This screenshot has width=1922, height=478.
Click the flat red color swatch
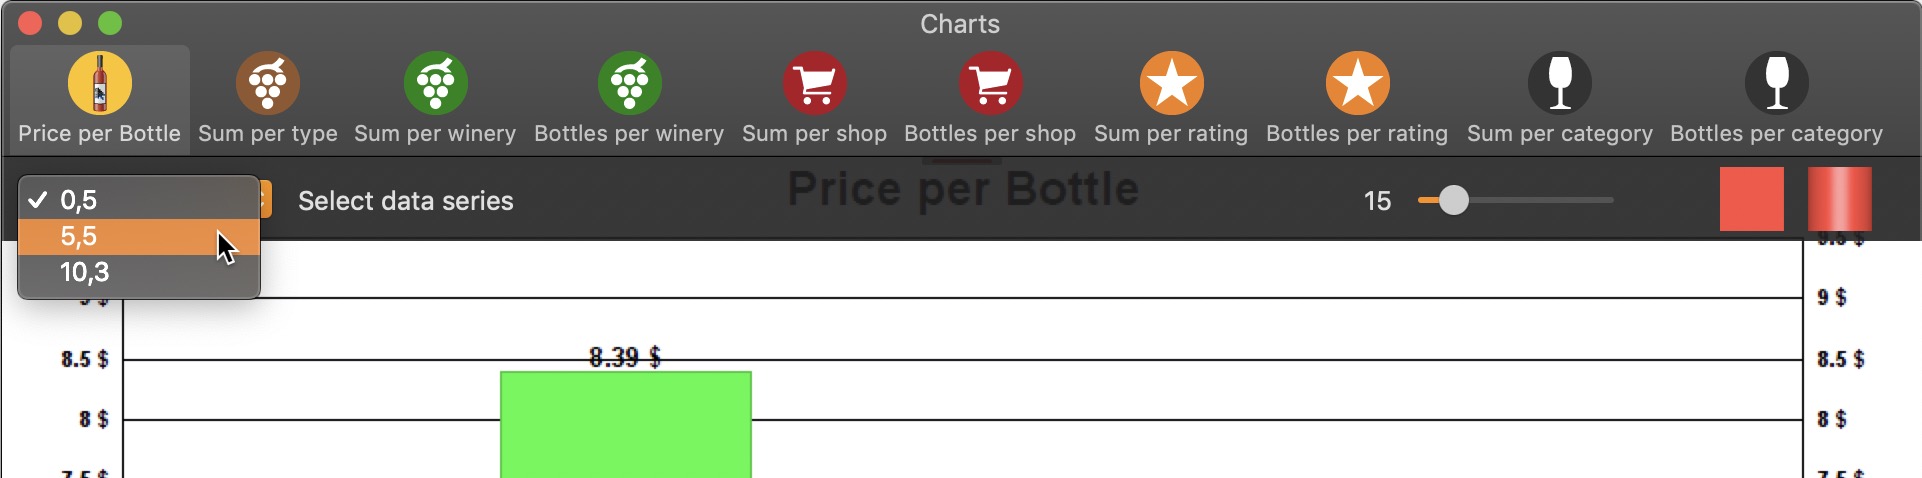click(1751, 199)
